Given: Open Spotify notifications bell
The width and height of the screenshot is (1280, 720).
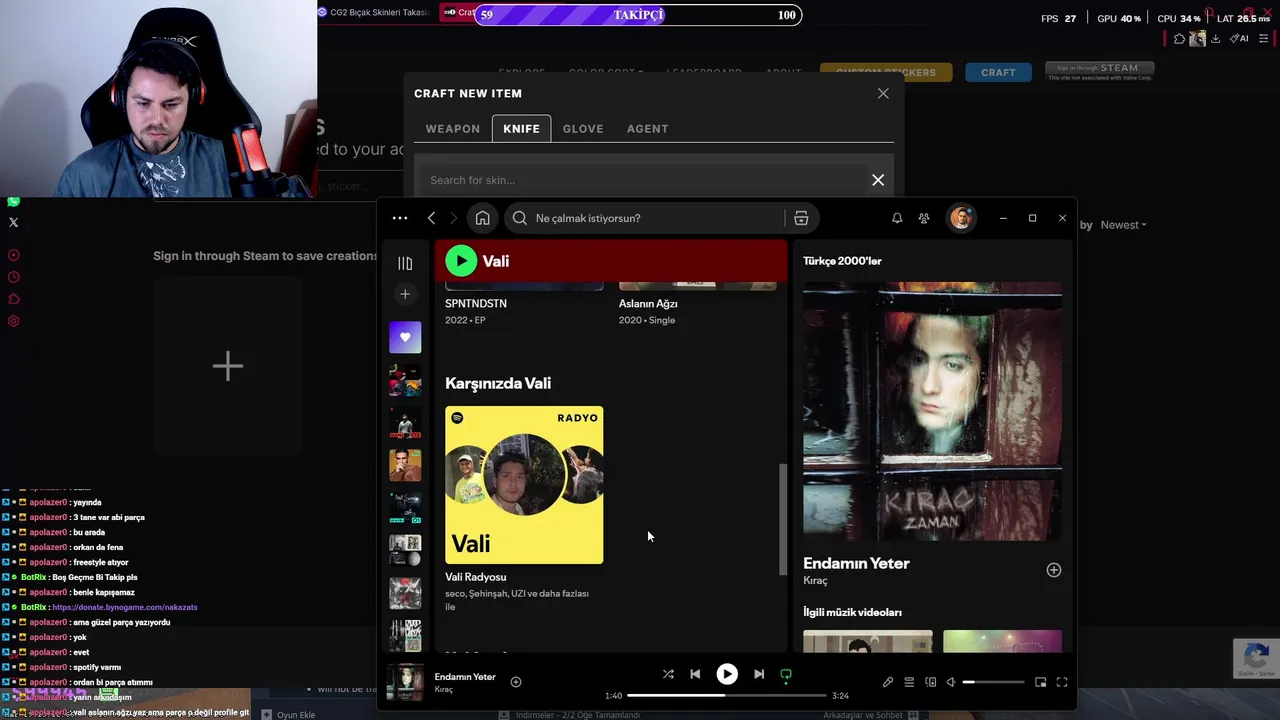Looking at the screenshot, I should [897, 218].
